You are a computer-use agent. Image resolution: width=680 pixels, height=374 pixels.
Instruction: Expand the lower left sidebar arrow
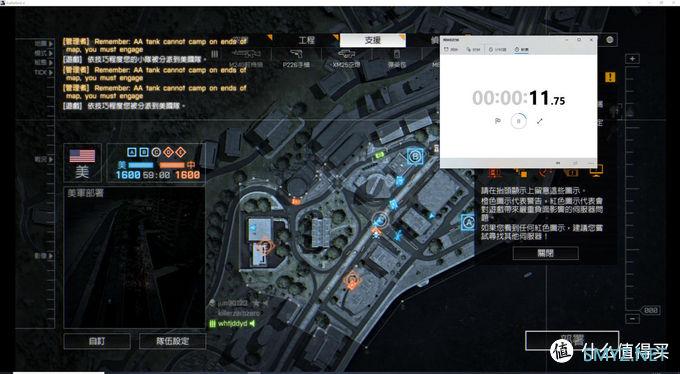[51, 256]
